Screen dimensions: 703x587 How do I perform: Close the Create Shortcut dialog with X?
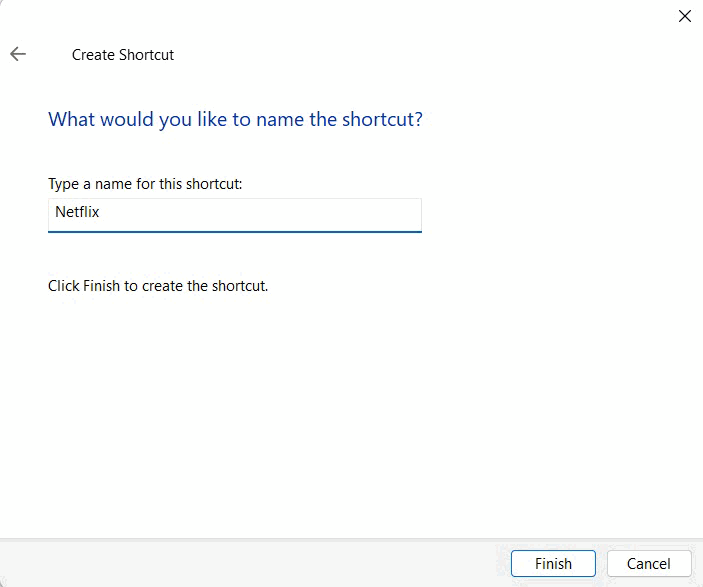685,16
